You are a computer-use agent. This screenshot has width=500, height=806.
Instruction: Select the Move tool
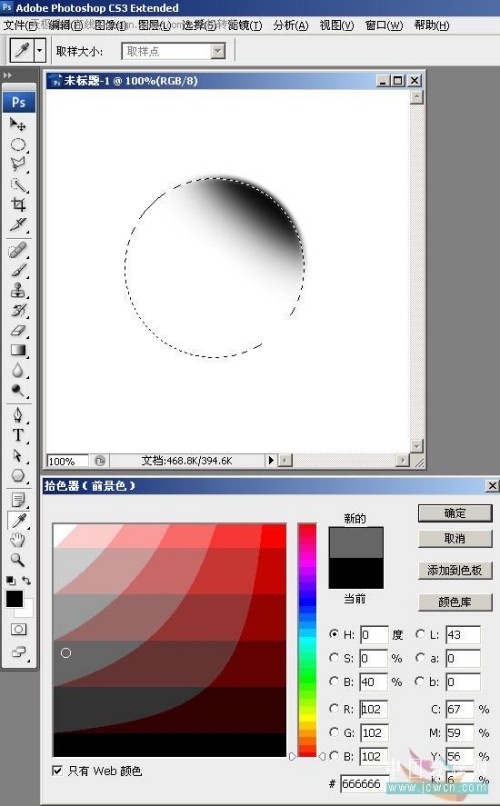18,124
